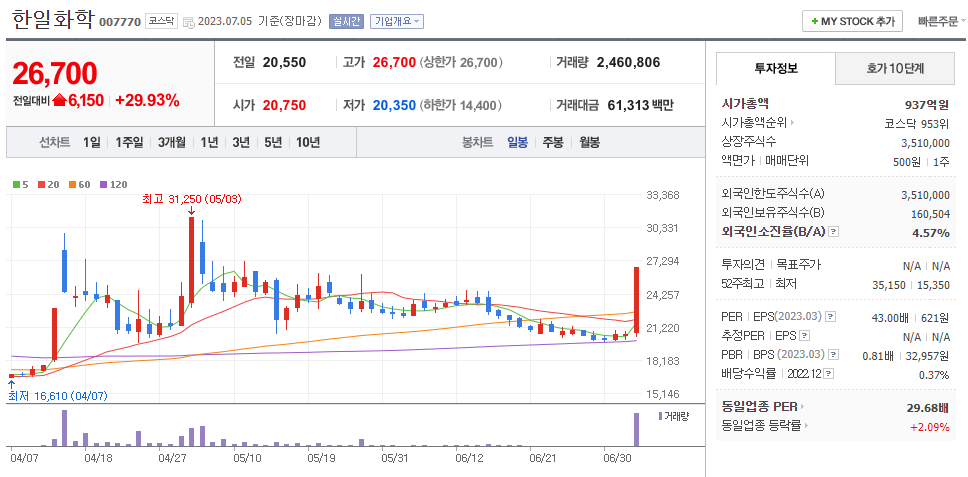968x477 pixels.
Task: Click the 한일화학 stock name
Action: click(x=53, y=19)
